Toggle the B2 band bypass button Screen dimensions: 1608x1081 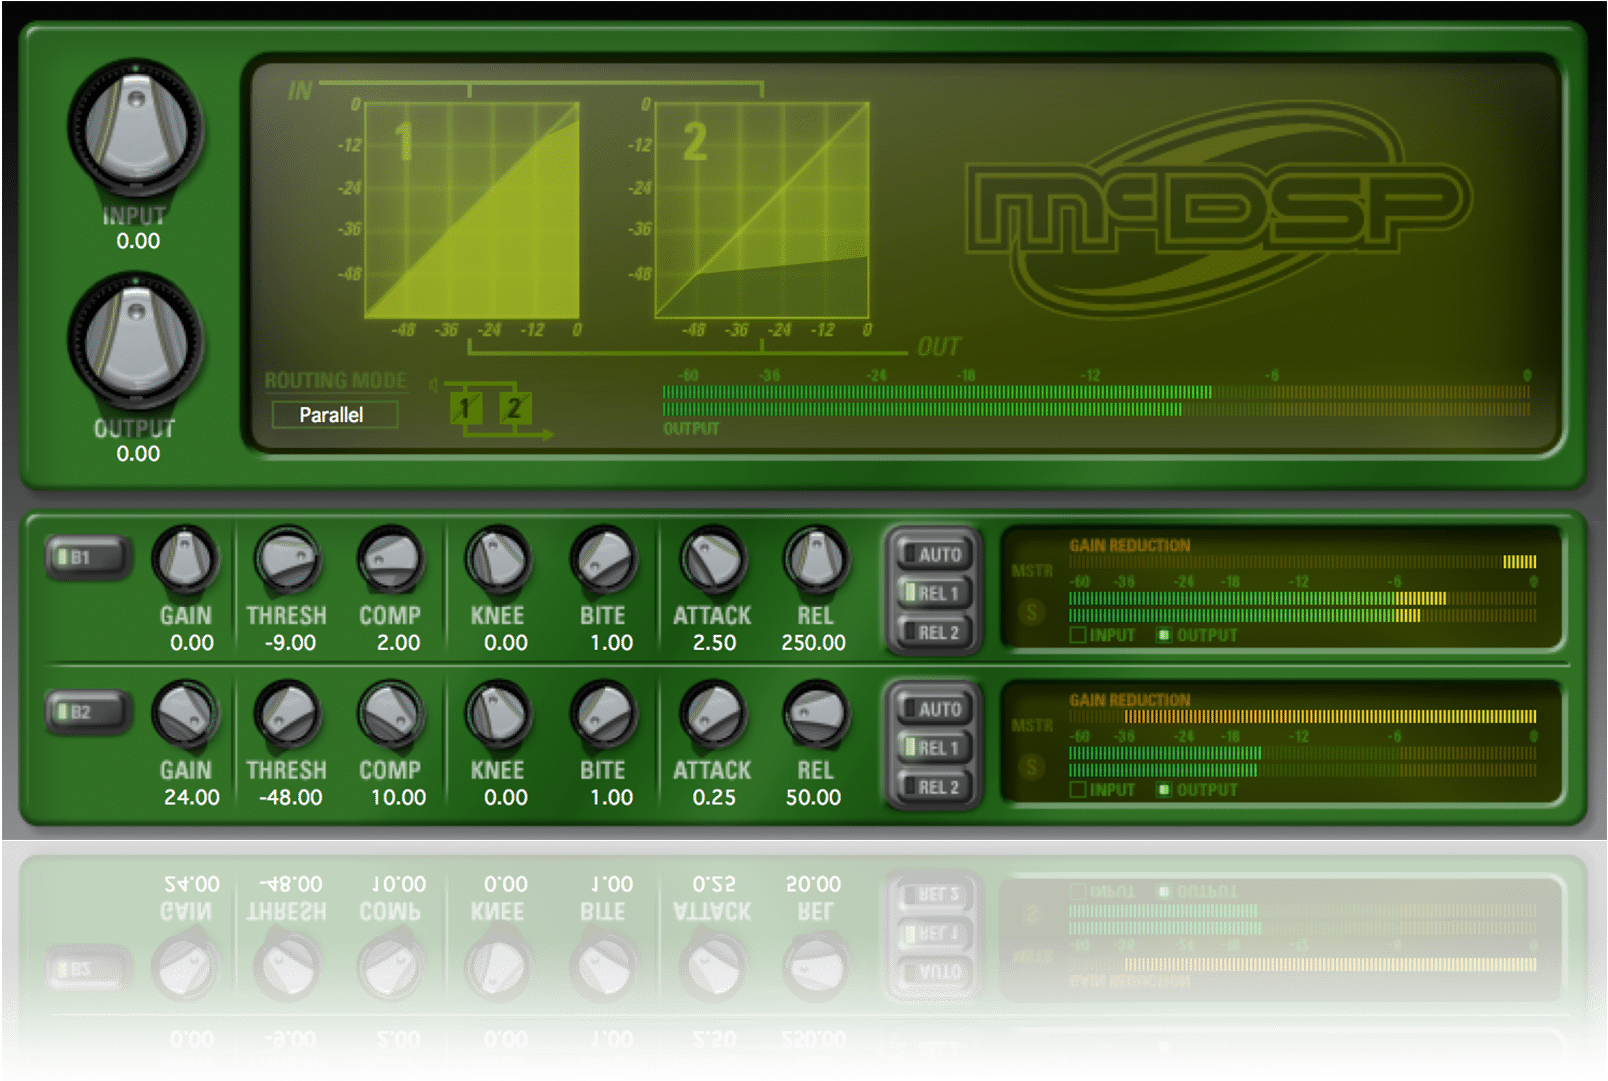pos(88,712)
